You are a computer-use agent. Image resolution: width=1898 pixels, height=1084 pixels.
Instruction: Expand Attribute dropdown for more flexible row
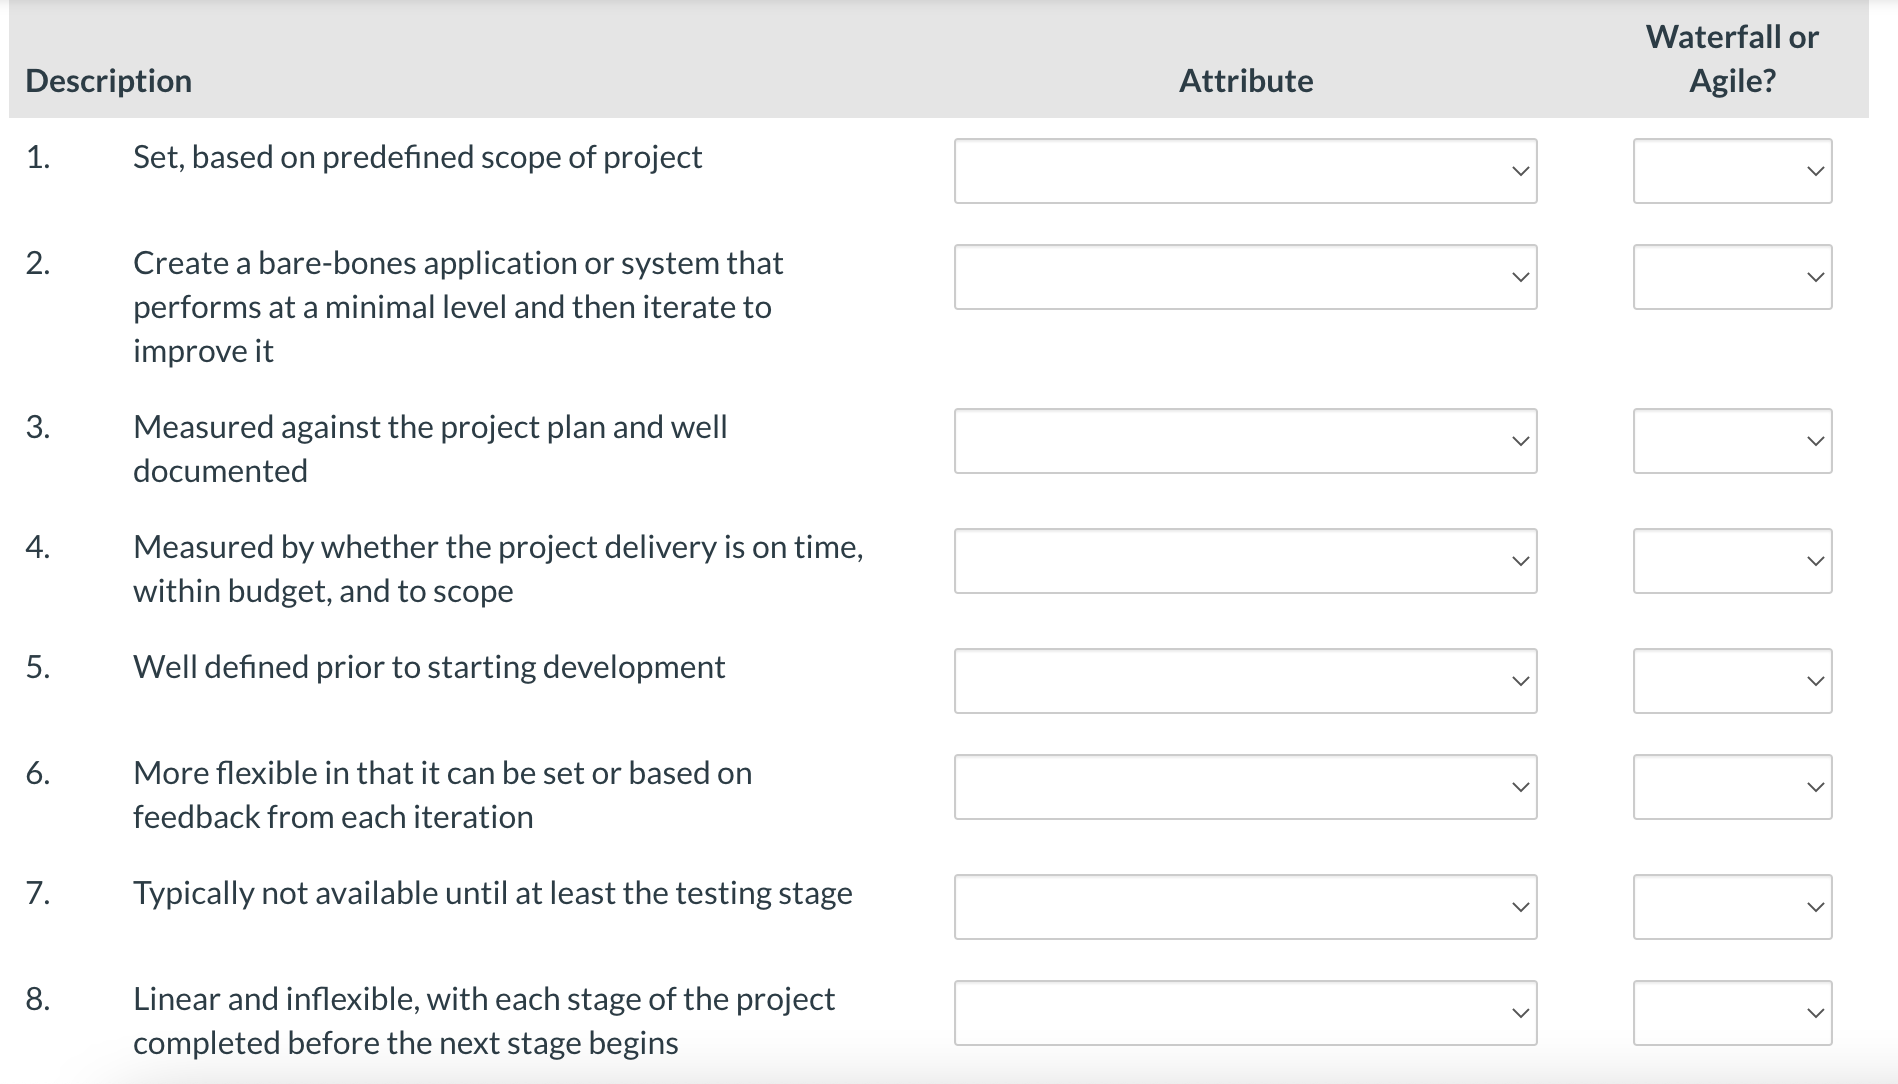(x=1245, y=787)
